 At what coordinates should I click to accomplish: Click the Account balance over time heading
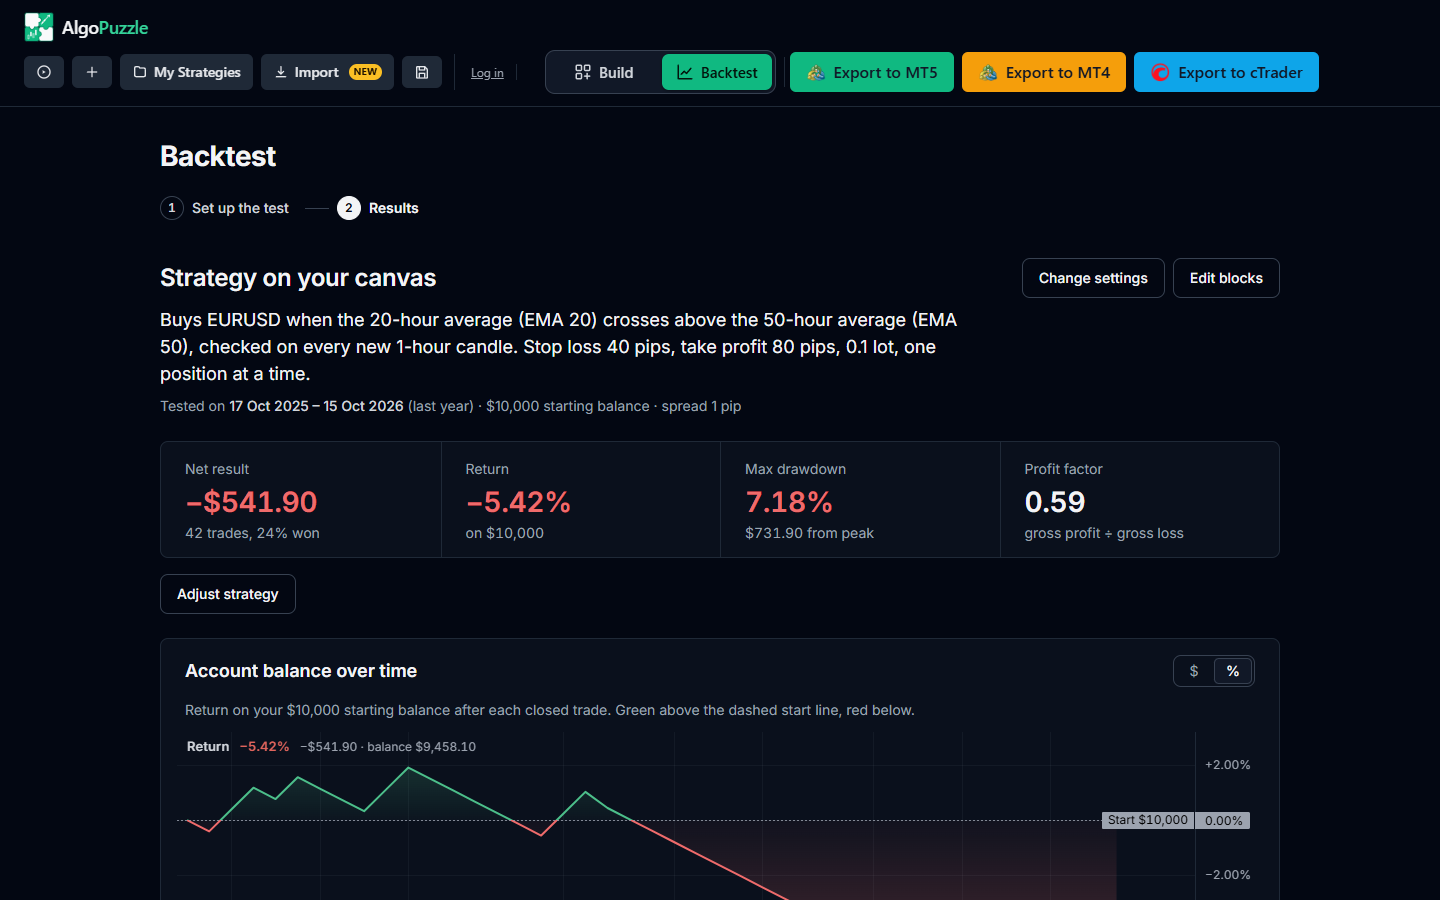click(x=301, y=671)
